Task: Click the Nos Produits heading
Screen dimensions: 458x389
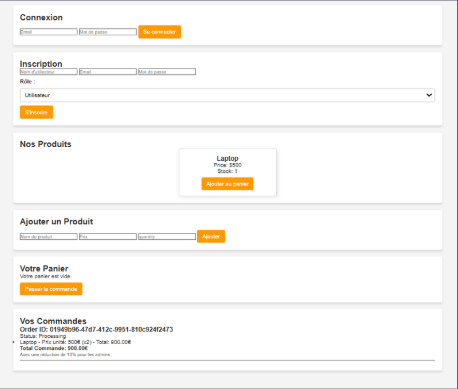Action: point(45,144)
